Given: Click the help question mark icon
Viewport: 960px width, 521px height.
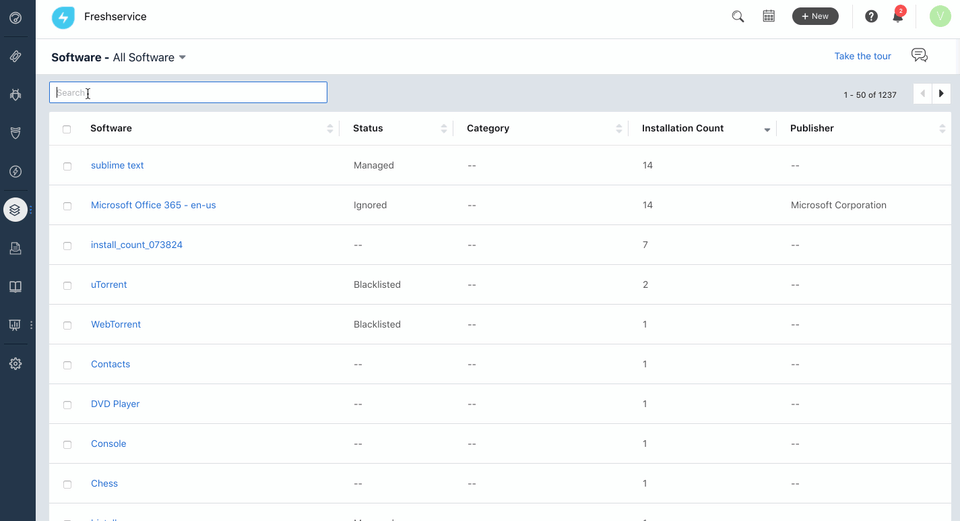Looking at the screenshot, I should coord(871,16).
